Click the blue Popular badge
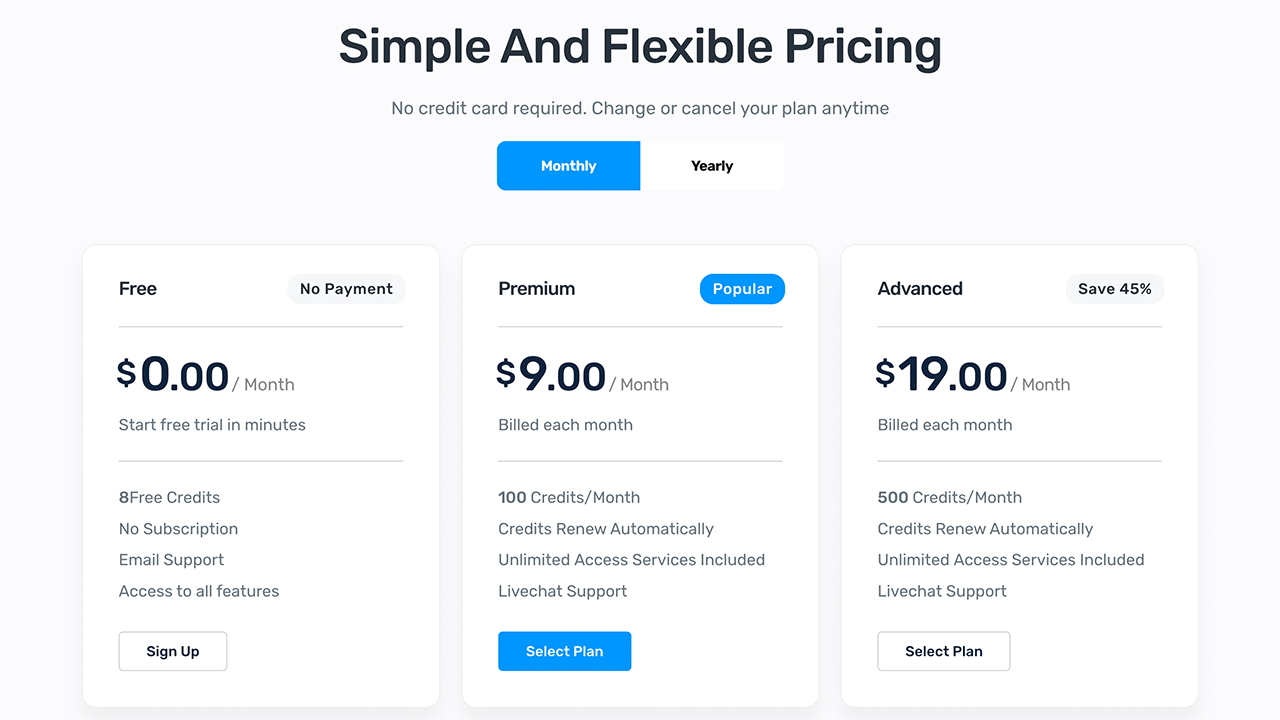 point(742,289)
